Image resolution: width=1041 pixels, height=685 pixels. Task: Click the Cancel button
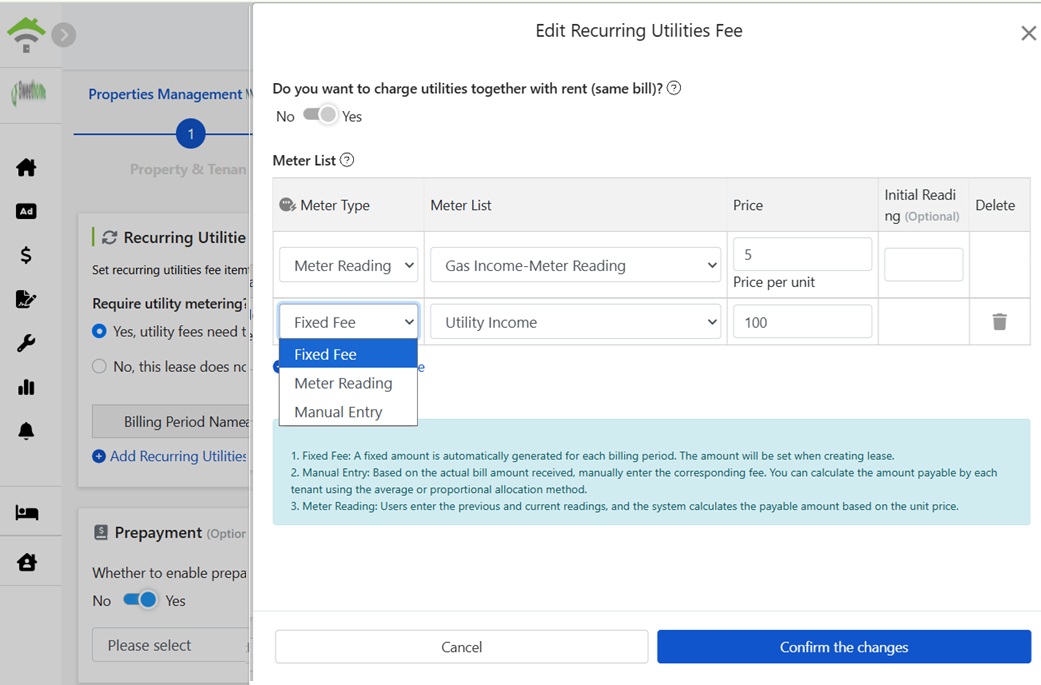pos(461,647)
